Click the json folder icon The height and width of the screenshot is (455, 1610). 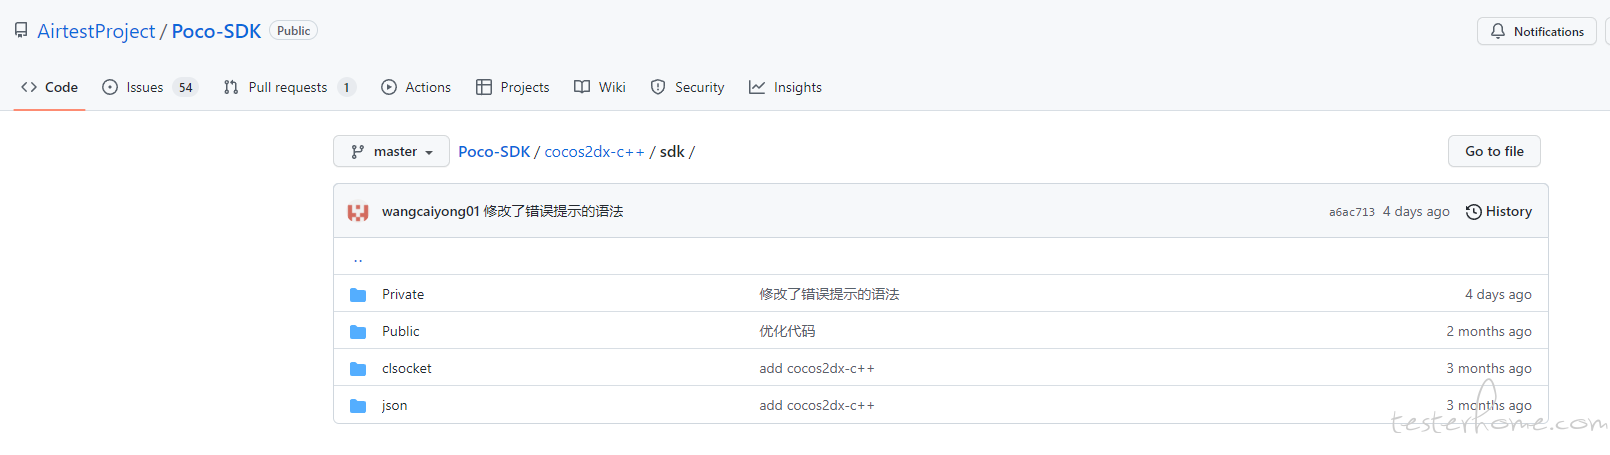[358, 406]
